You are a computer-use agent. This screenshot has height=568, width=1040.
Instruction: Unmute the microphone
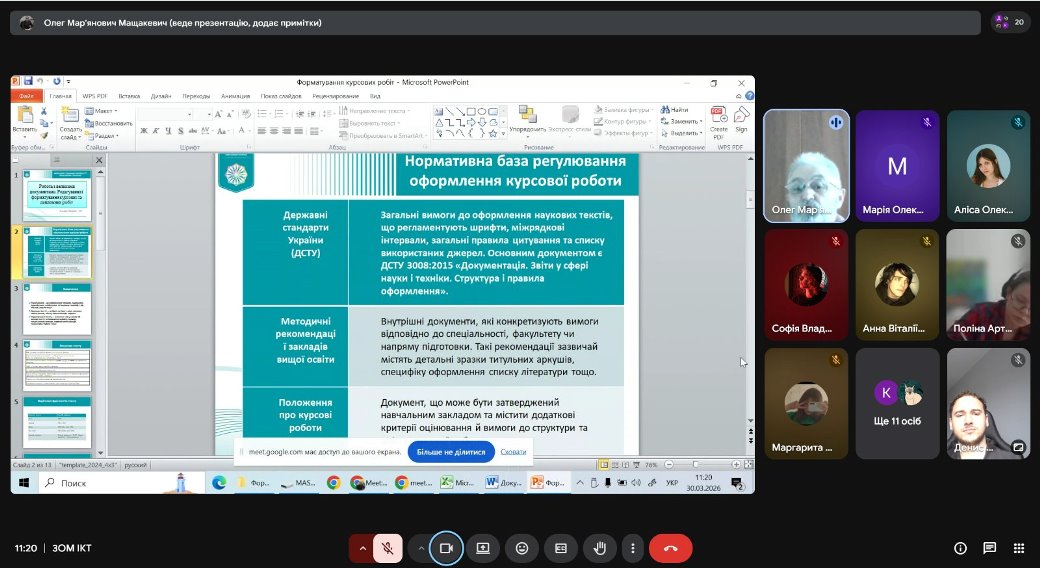(x=387, y=548)
